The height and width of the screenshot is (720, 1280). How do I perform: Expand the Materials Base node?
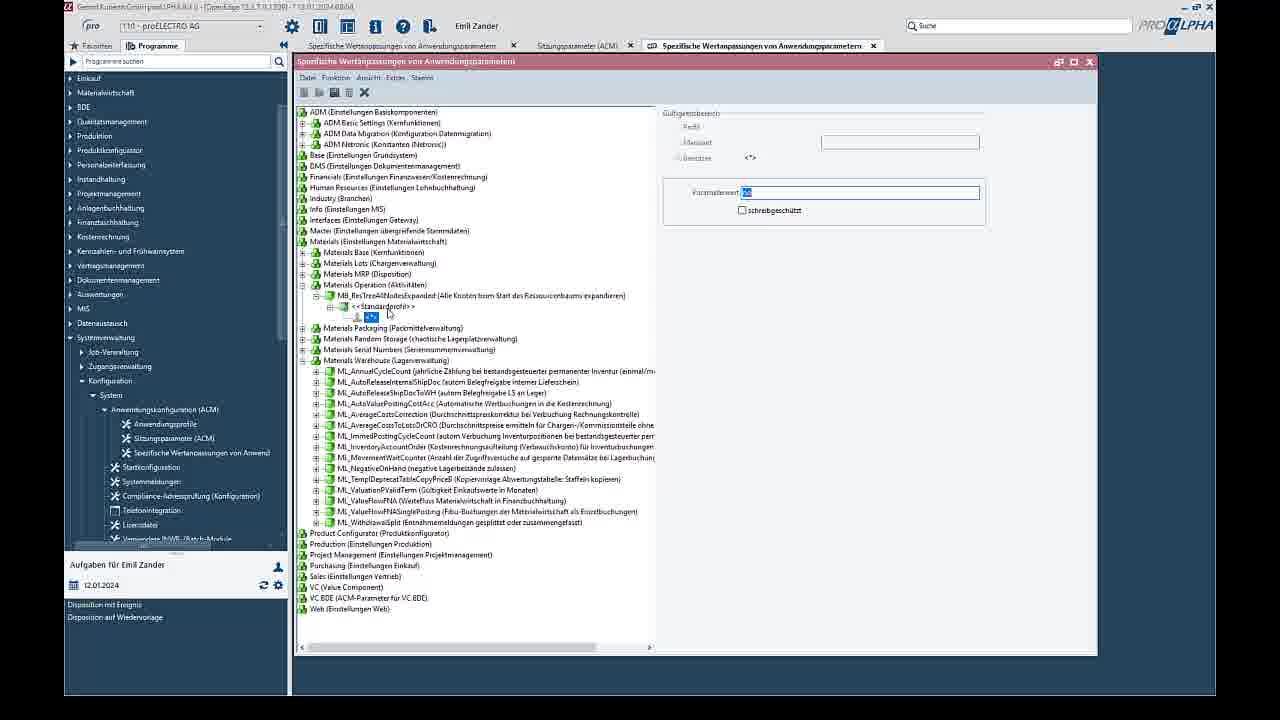click(x=302, y=253)
